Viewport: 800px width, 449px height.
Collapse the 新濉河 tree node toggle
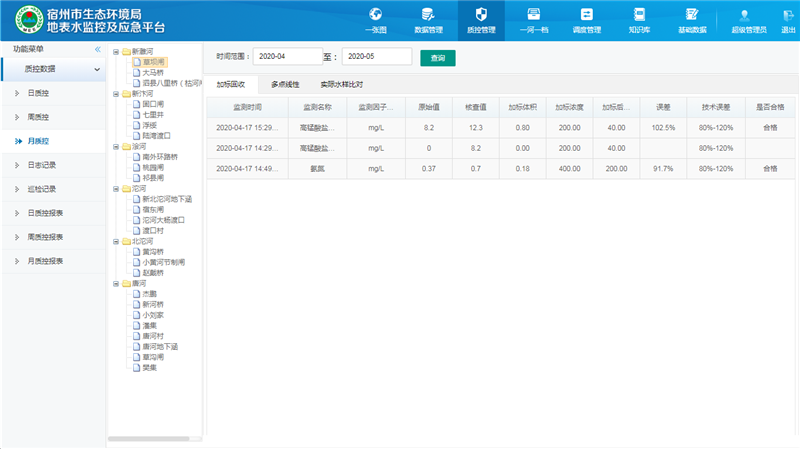pyautogui.click(x=116, y=52)
